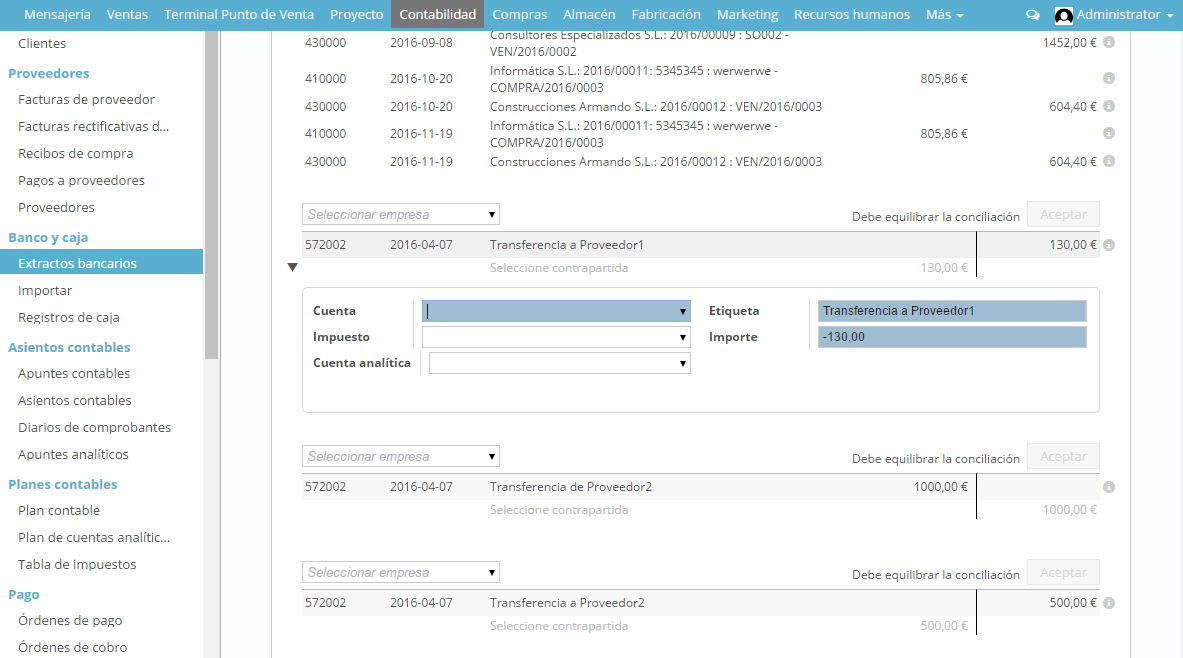The width and height of the screenshot is (1183, 658).
Task: Click info icon on Transferencia a Proveedor1 row
Action: coord(1109,245)
